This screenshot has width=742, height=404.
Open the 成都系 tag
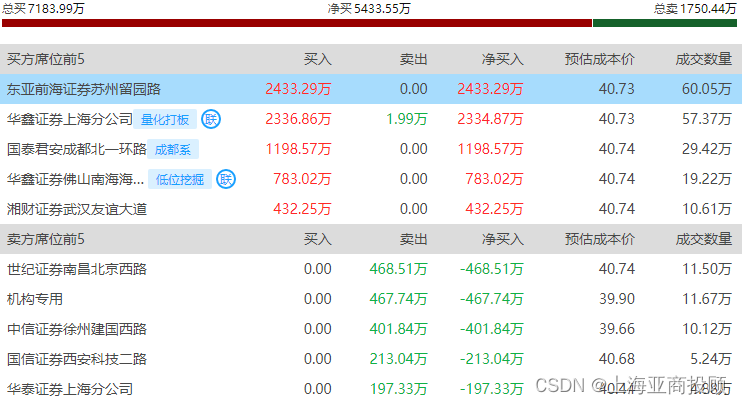pyautogui.click(x=173, y=149)
